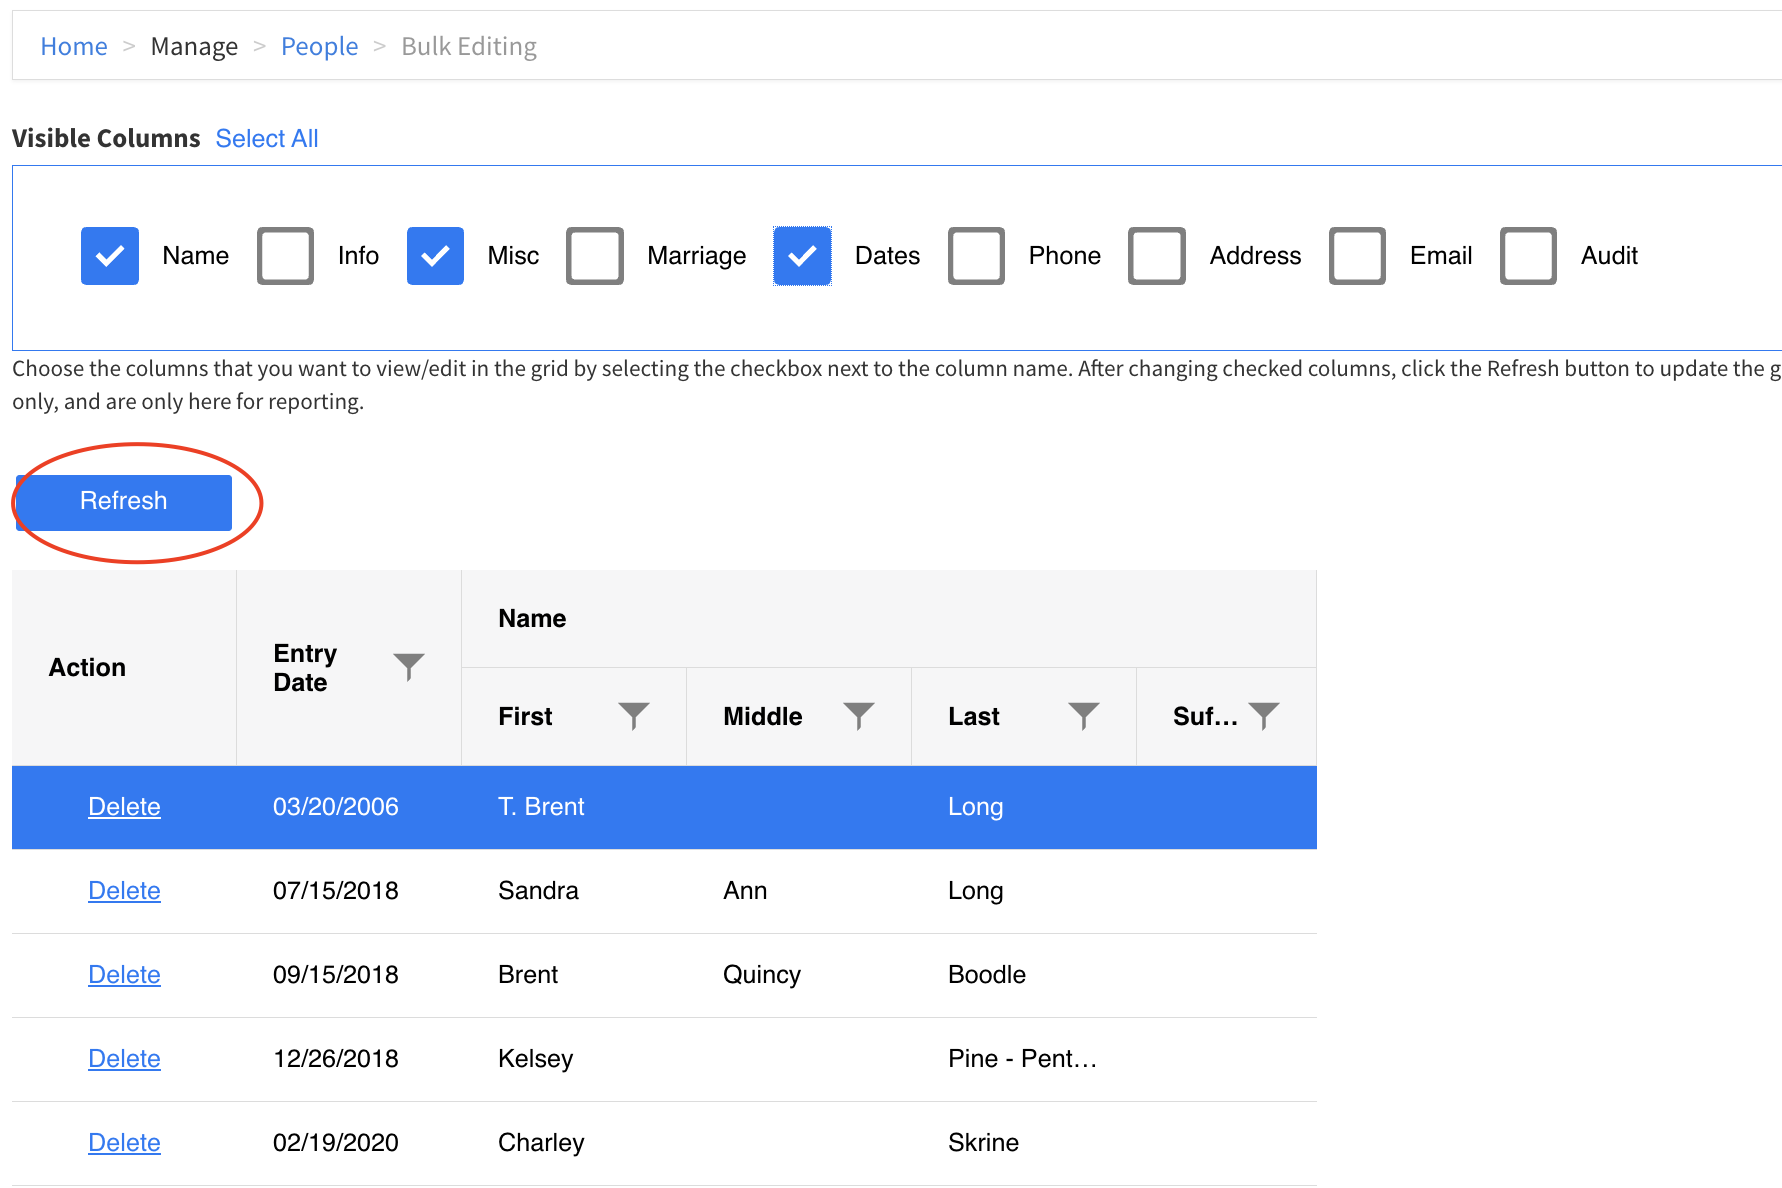Turn on the Audit column checkbox
Screen dimensions: 1782x1188
point(1528,256)
